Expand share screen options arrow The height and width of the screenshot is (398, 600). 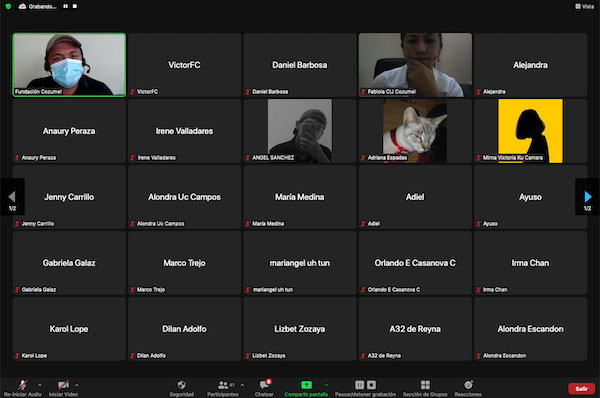(x=326, y=385)
